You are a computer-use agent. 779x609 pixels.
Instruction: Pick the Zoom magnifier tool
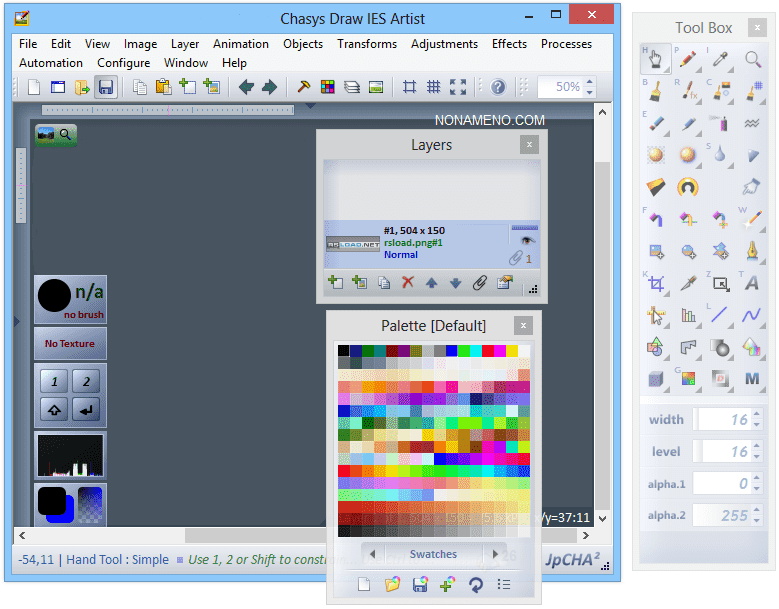[x=752, y=60]
